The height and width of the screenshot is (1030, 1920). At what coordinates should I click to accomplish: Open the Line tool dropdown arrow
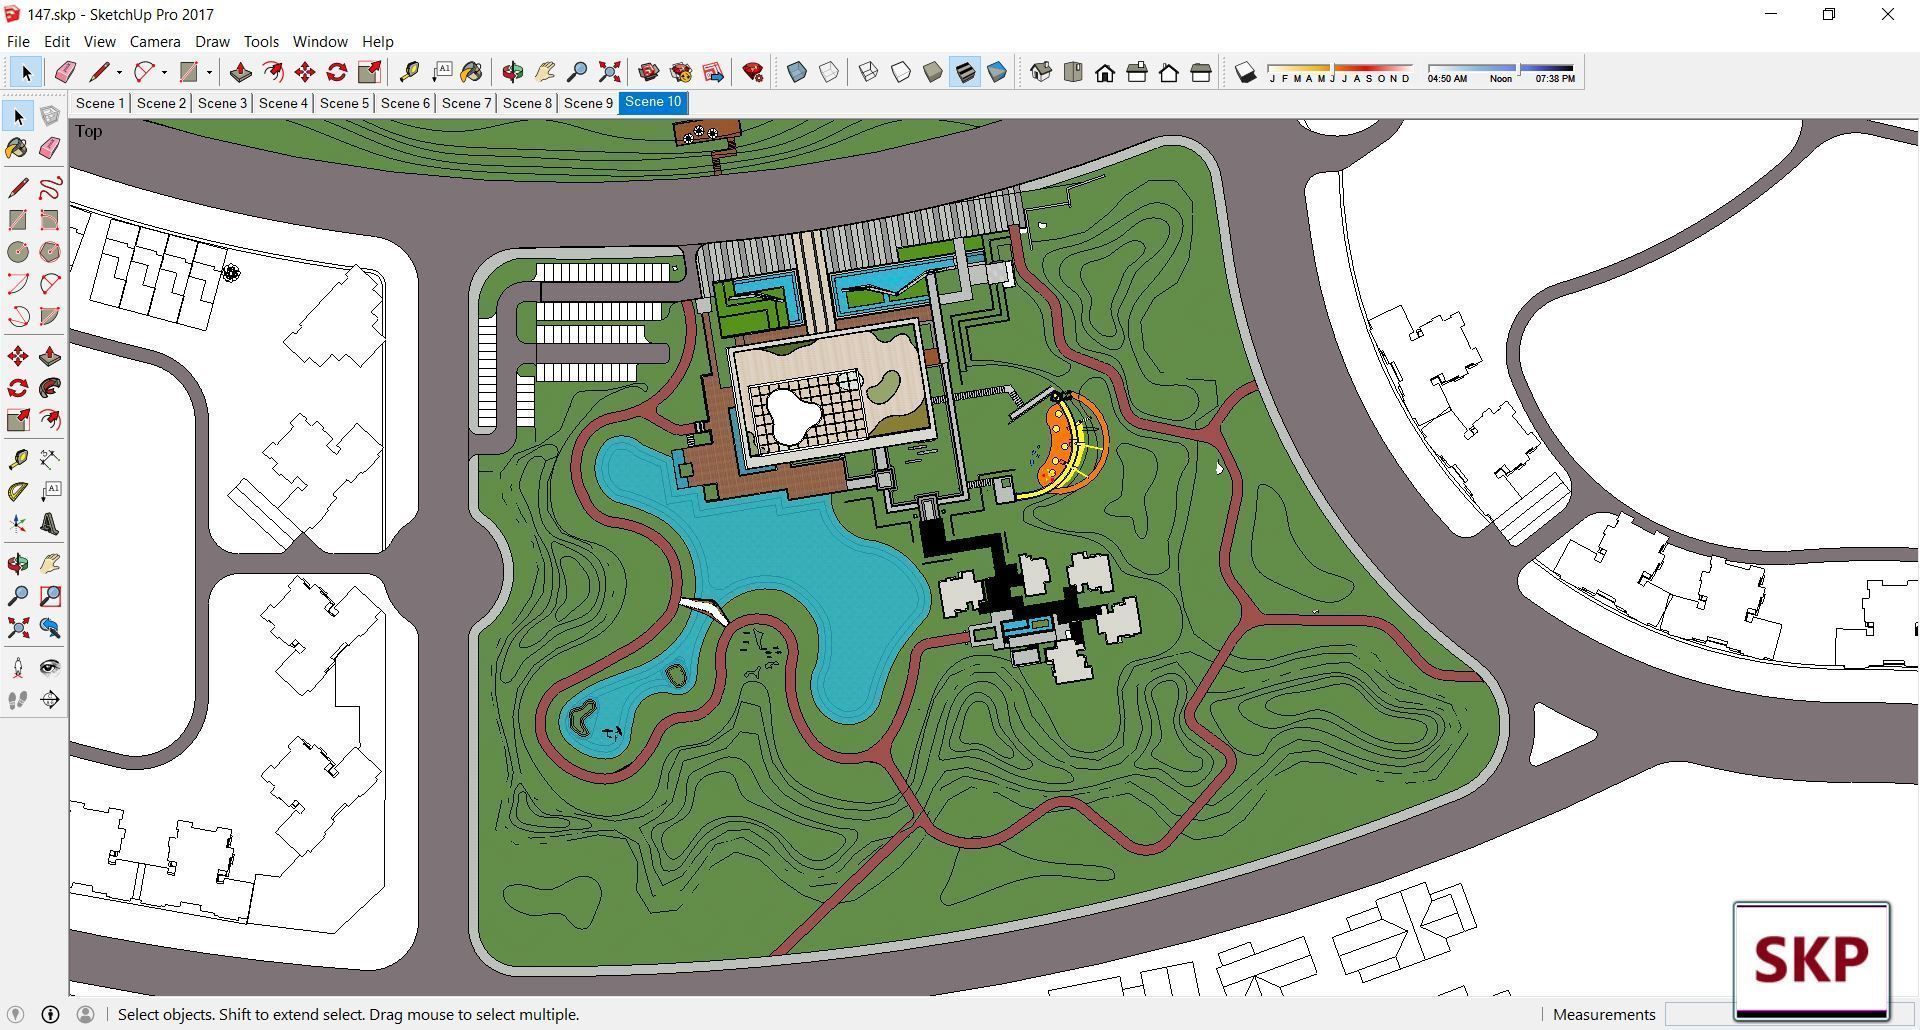pyautogui.click(x=119, y=72)
